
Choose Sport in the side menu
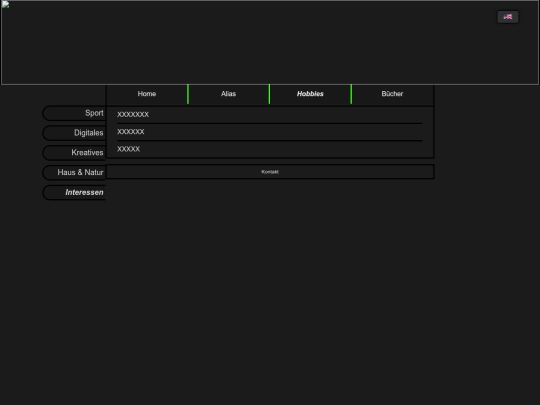[74, 113]
